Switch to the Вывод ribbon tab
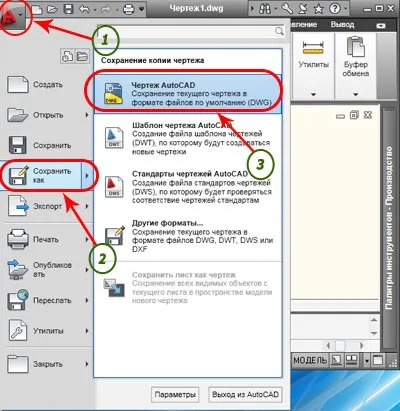This screenshot has height=411, width=400. coord(342,25)
